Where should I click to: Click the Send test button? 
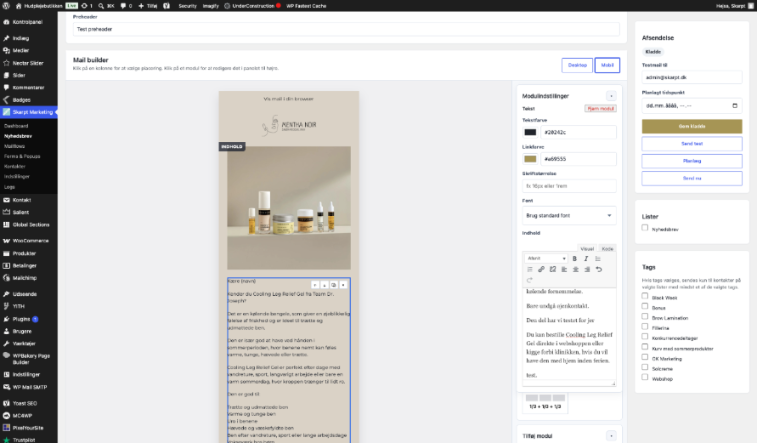pos(692,144)
